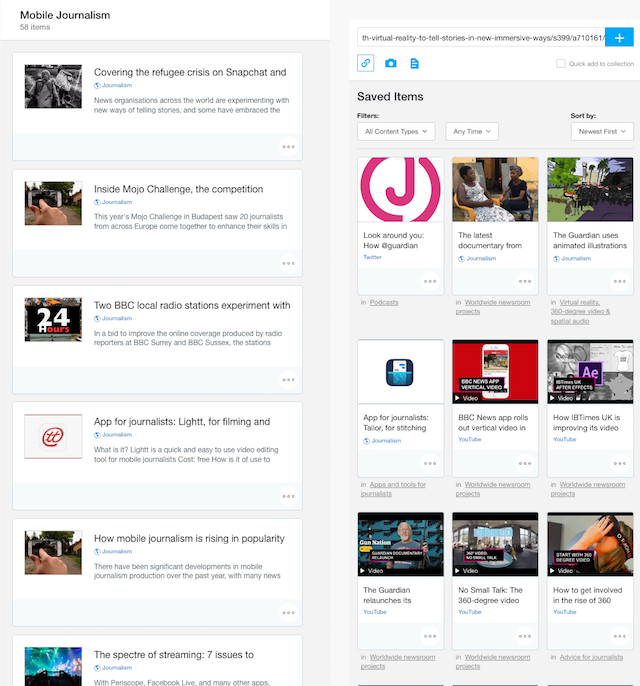Open the Newest First sort dropdown
Viewport: 640px width, 686px height.
click(x=601, y=131)
